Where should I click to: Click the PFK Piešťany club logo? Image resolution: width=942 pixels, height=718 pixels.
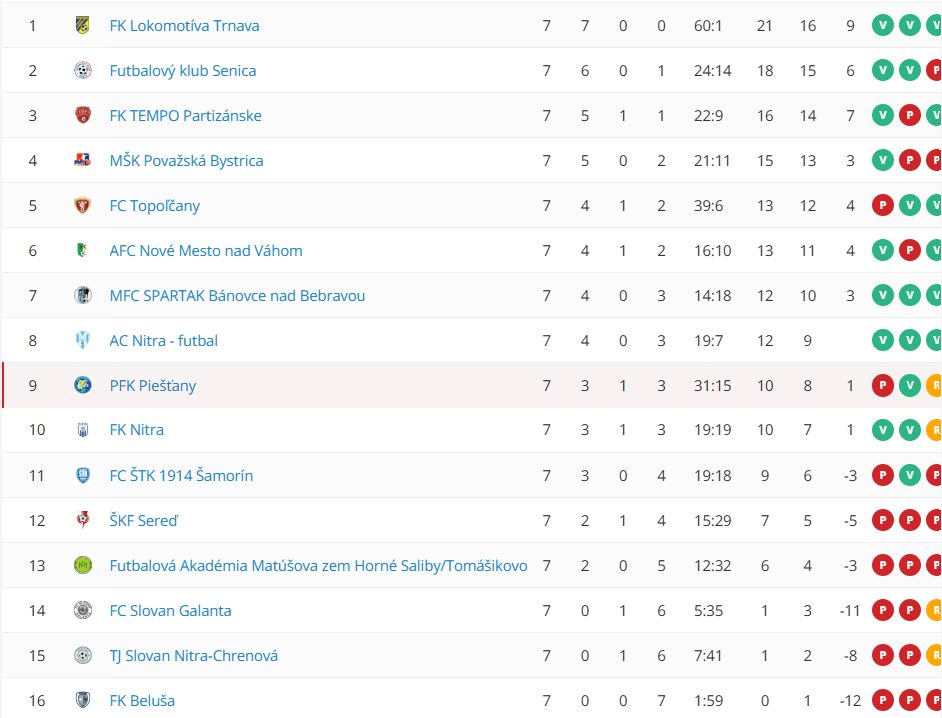click(83, 385)
